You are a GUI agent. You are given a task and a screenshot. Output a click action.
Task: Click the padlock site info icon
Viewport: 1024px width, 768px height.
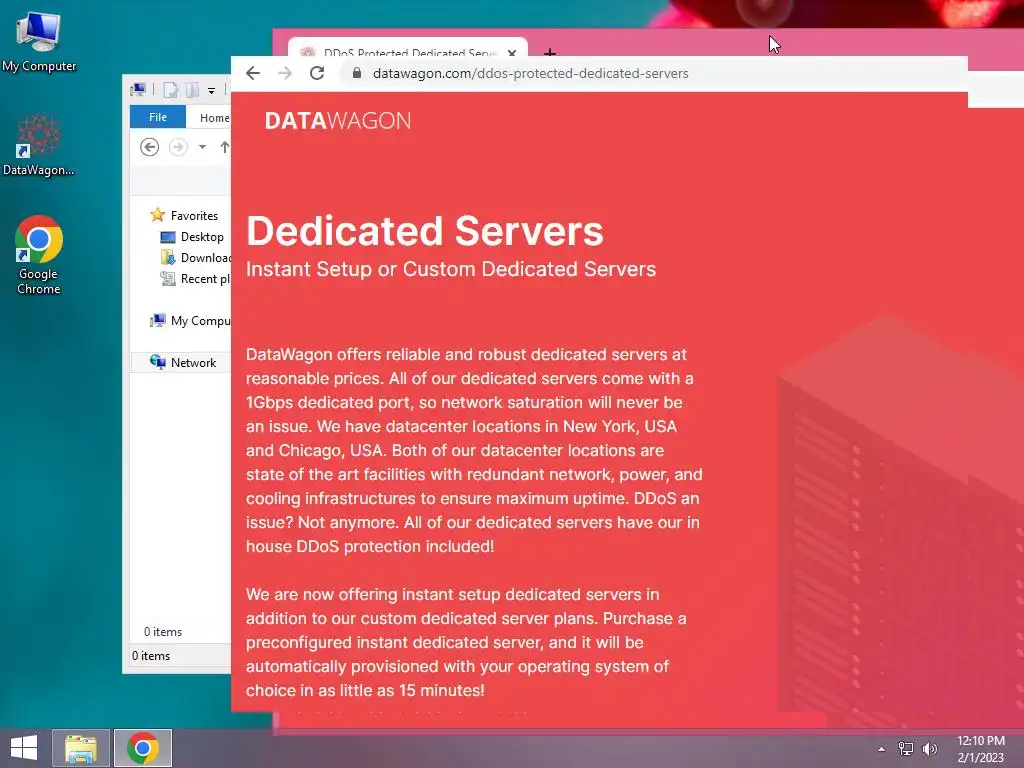pos(357,72)
